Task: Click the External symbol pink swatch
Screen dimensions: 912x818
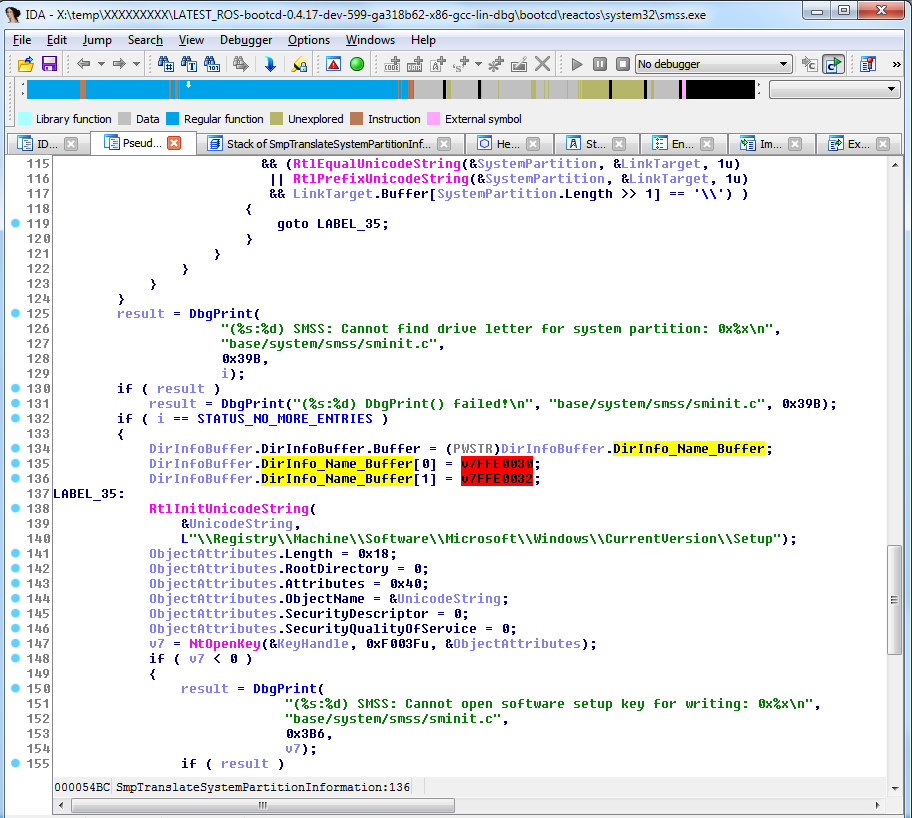Action: pyautogui.click(x=433, y=119)
